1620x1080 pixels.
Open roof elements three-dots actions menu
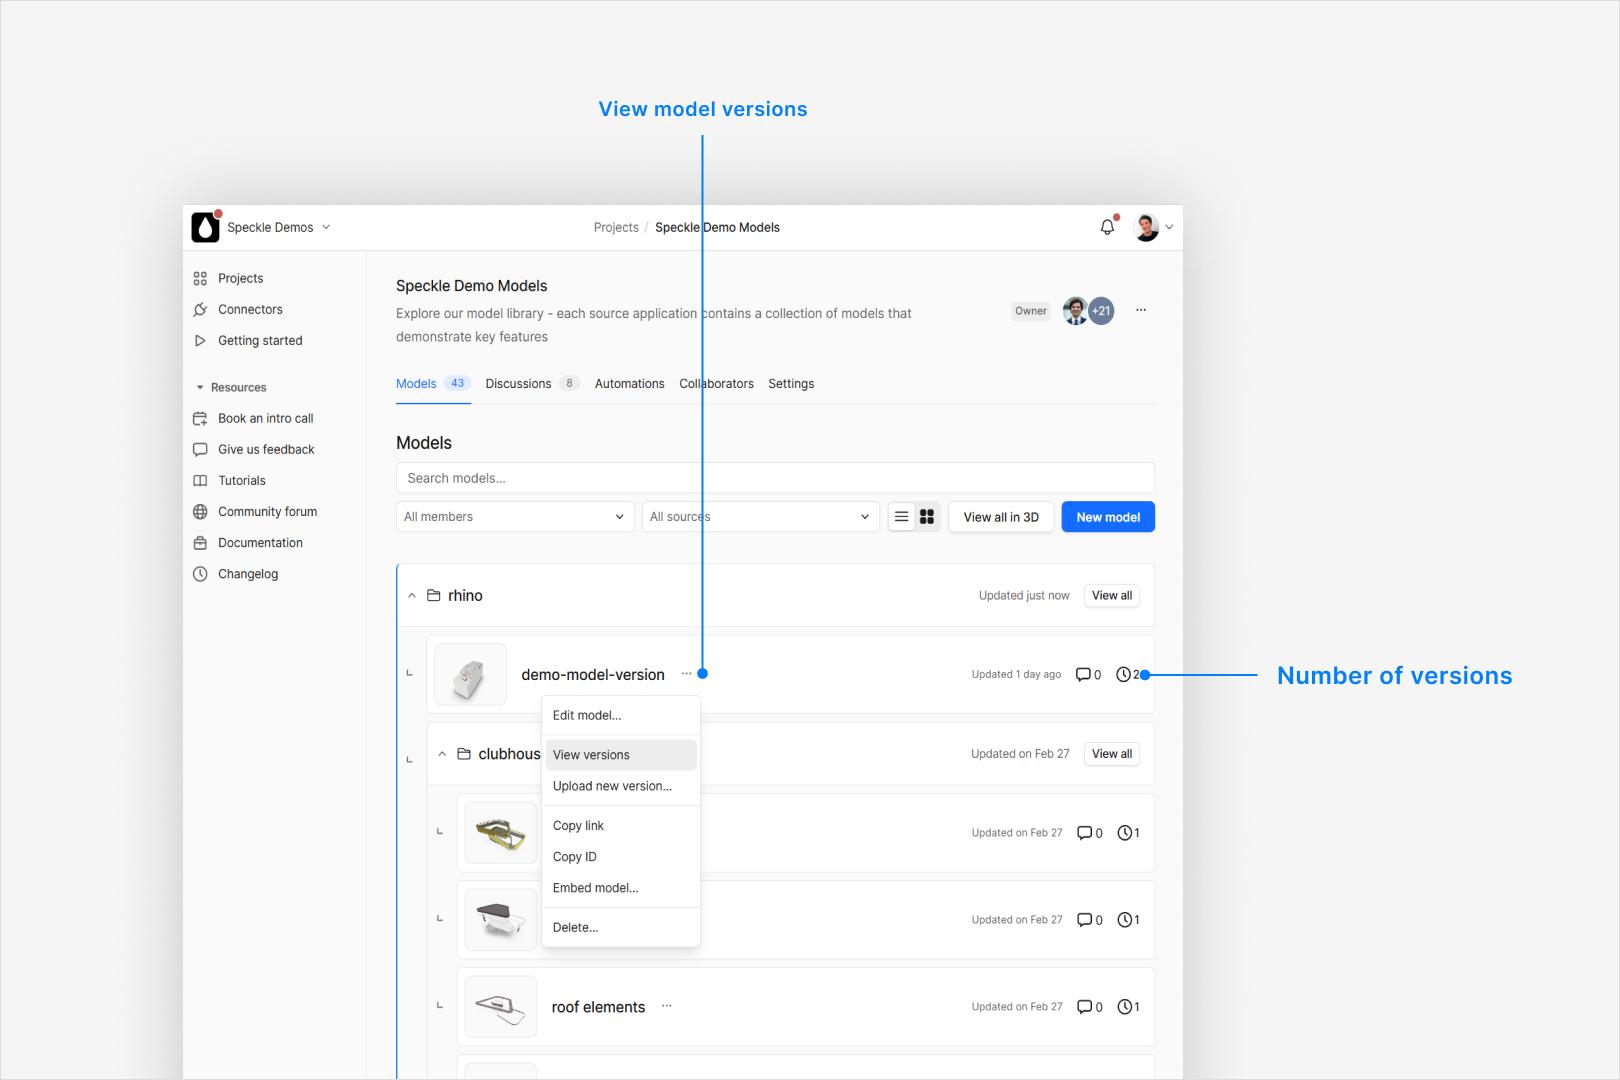pyautogui.click(x=667, y=1006)
